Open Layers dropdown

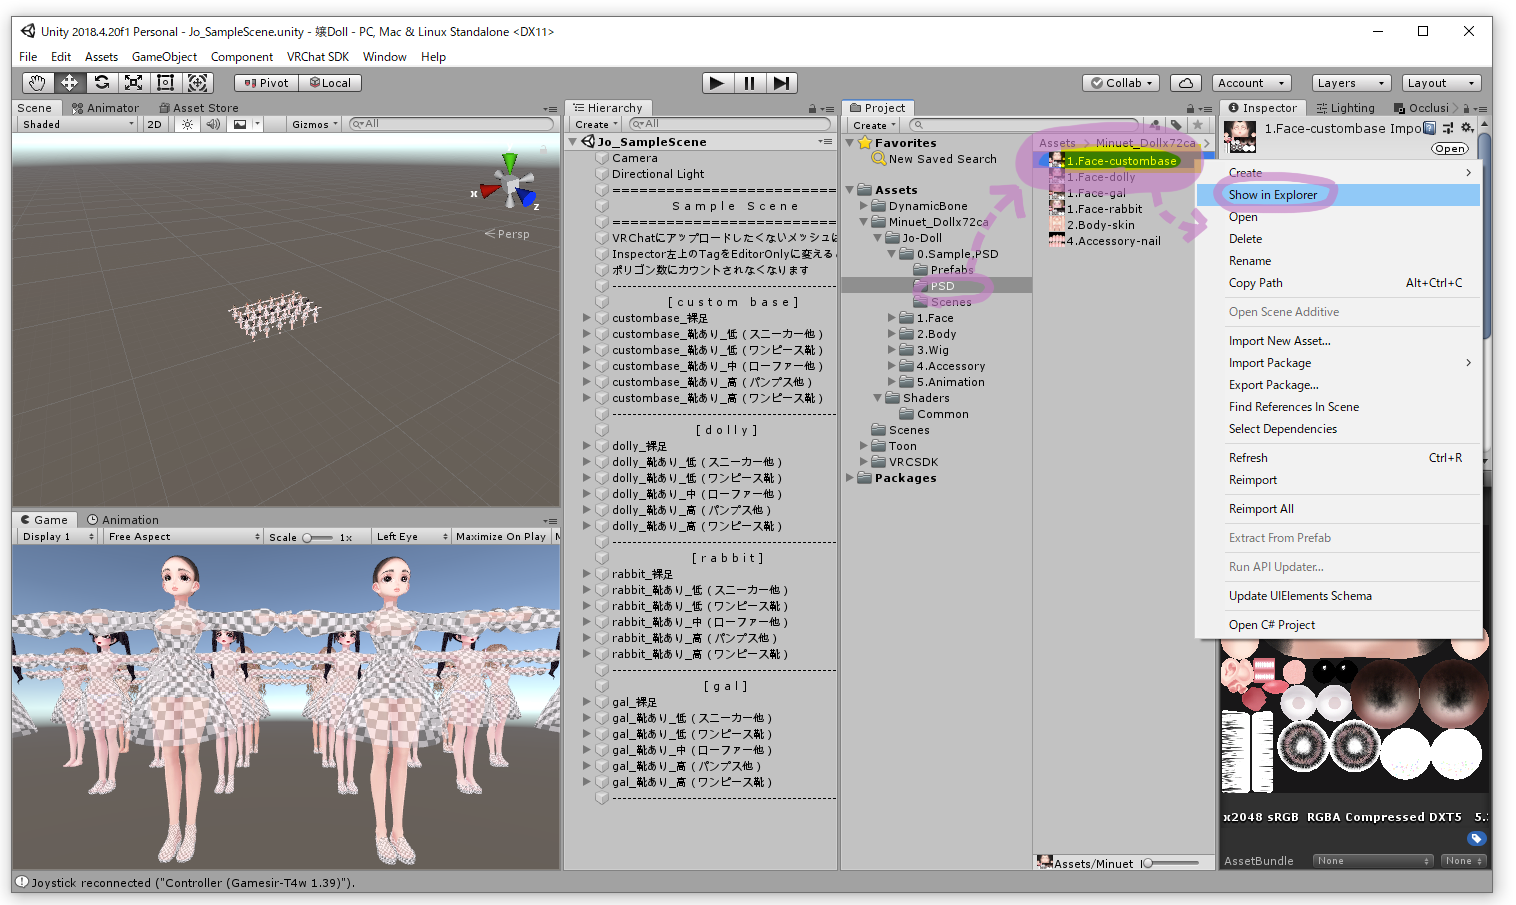coord(1350,83)
